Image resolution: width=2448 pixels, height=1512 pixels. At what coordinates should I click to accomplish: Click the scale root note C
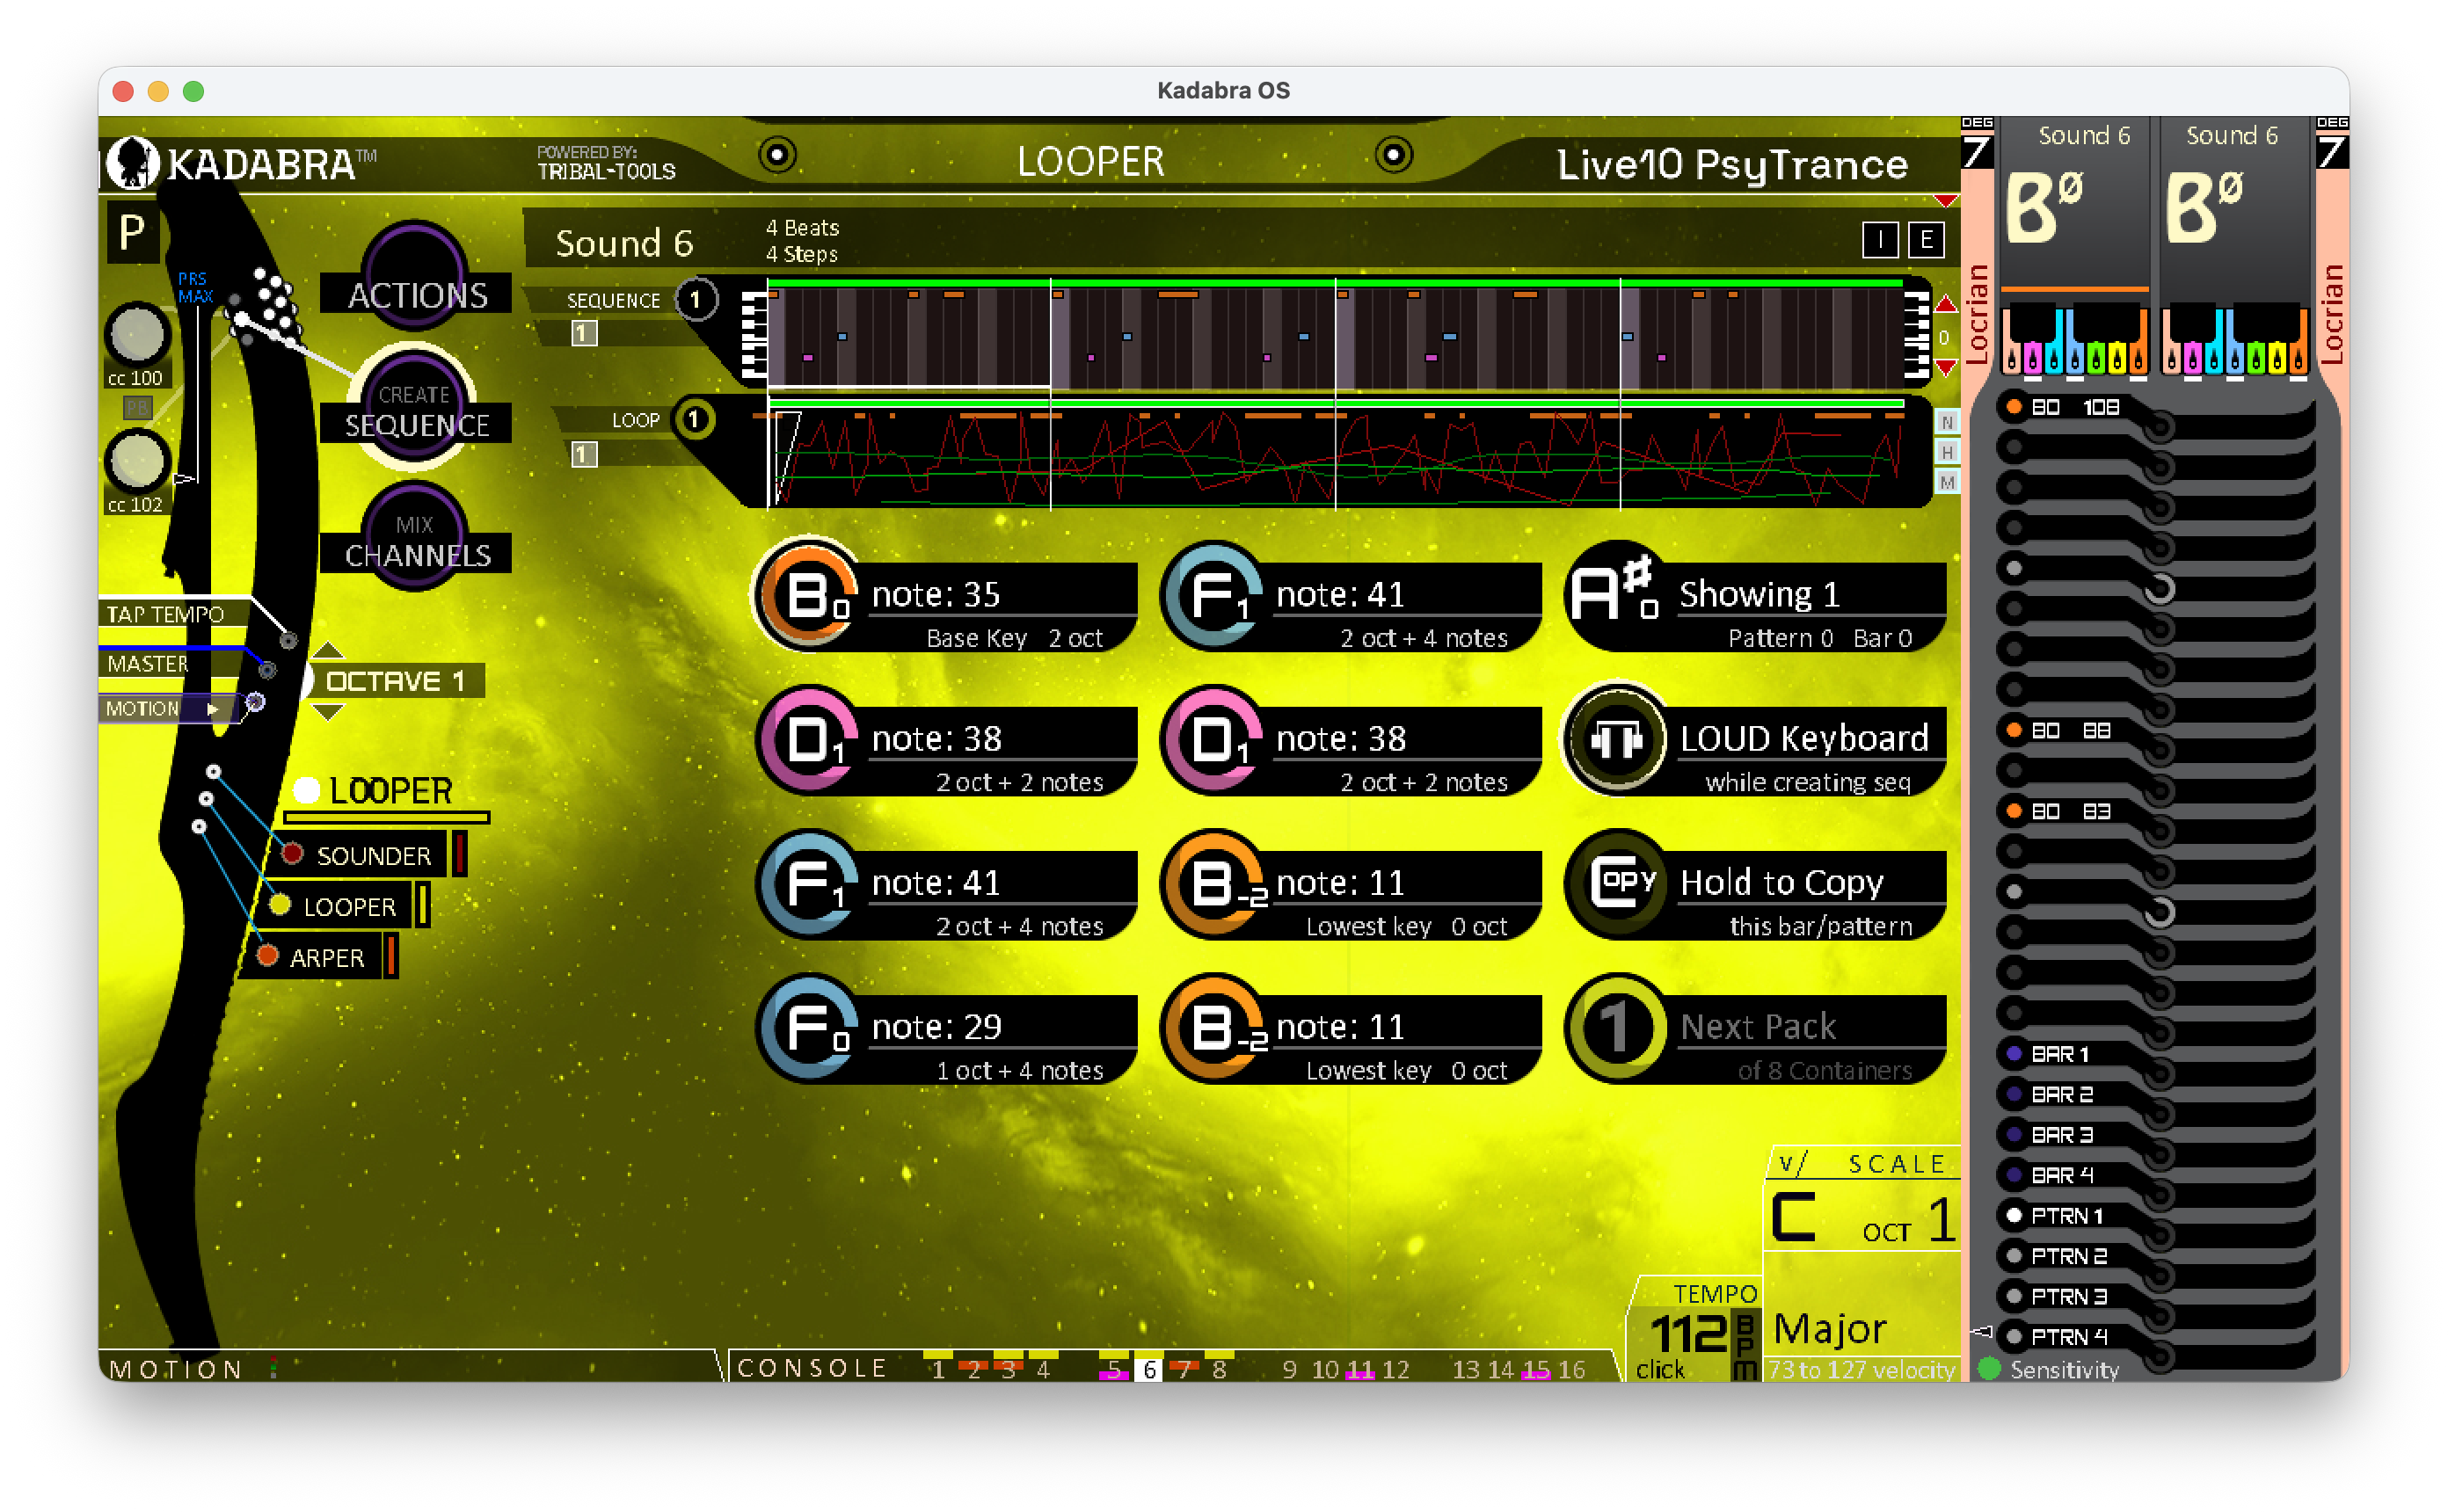(1793, 1217)
